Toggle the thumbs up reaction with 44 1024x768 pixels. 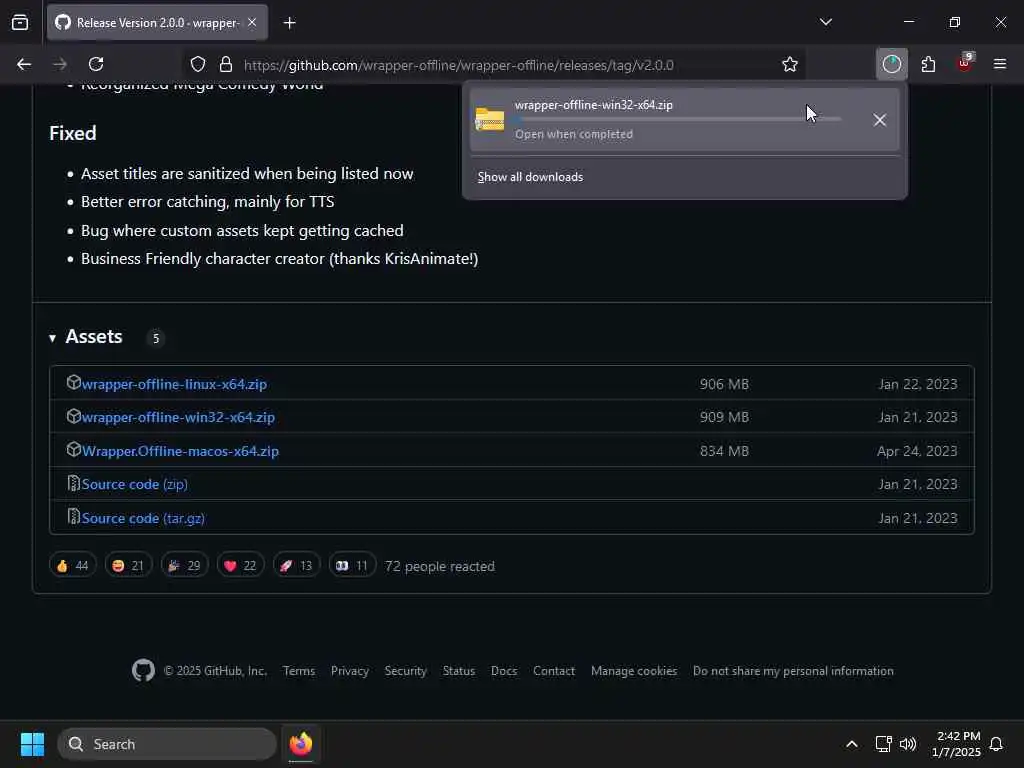tap(72, 566)
